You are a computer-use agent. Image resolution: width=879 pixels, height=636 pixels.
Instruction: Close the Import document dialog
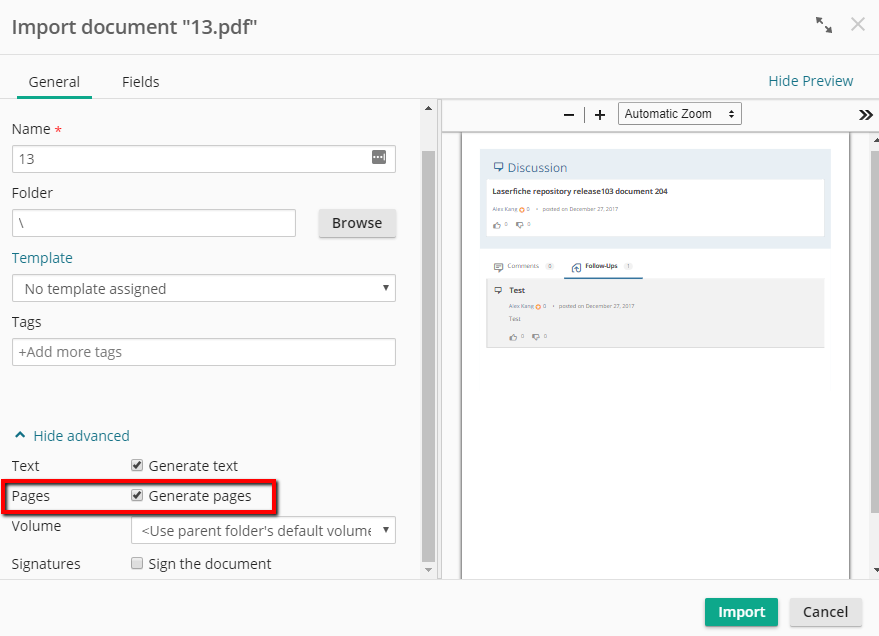coord(857,25)
